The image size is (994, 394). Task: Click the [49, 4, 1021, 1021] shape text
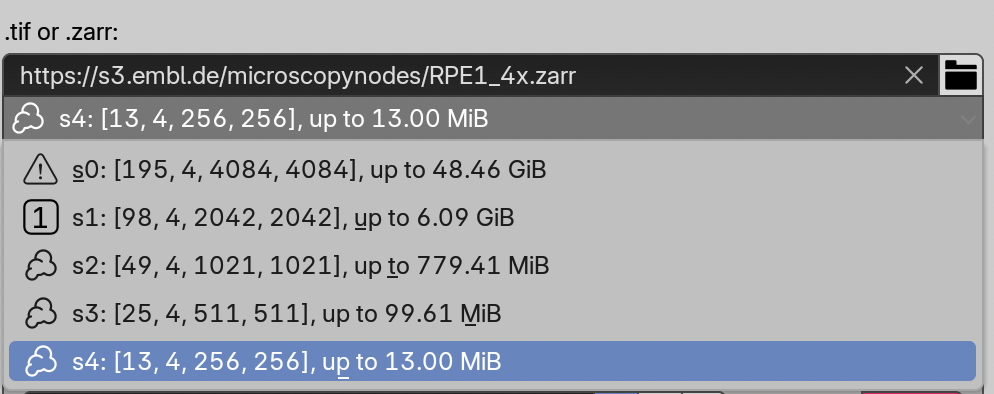[228, 267]
